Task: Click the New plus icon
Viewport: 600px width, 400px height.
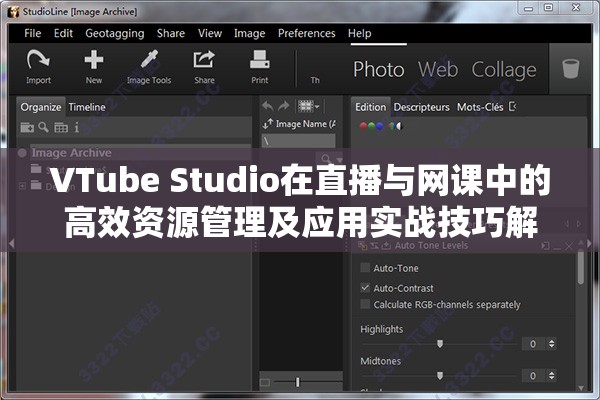Action: point(94,60)
